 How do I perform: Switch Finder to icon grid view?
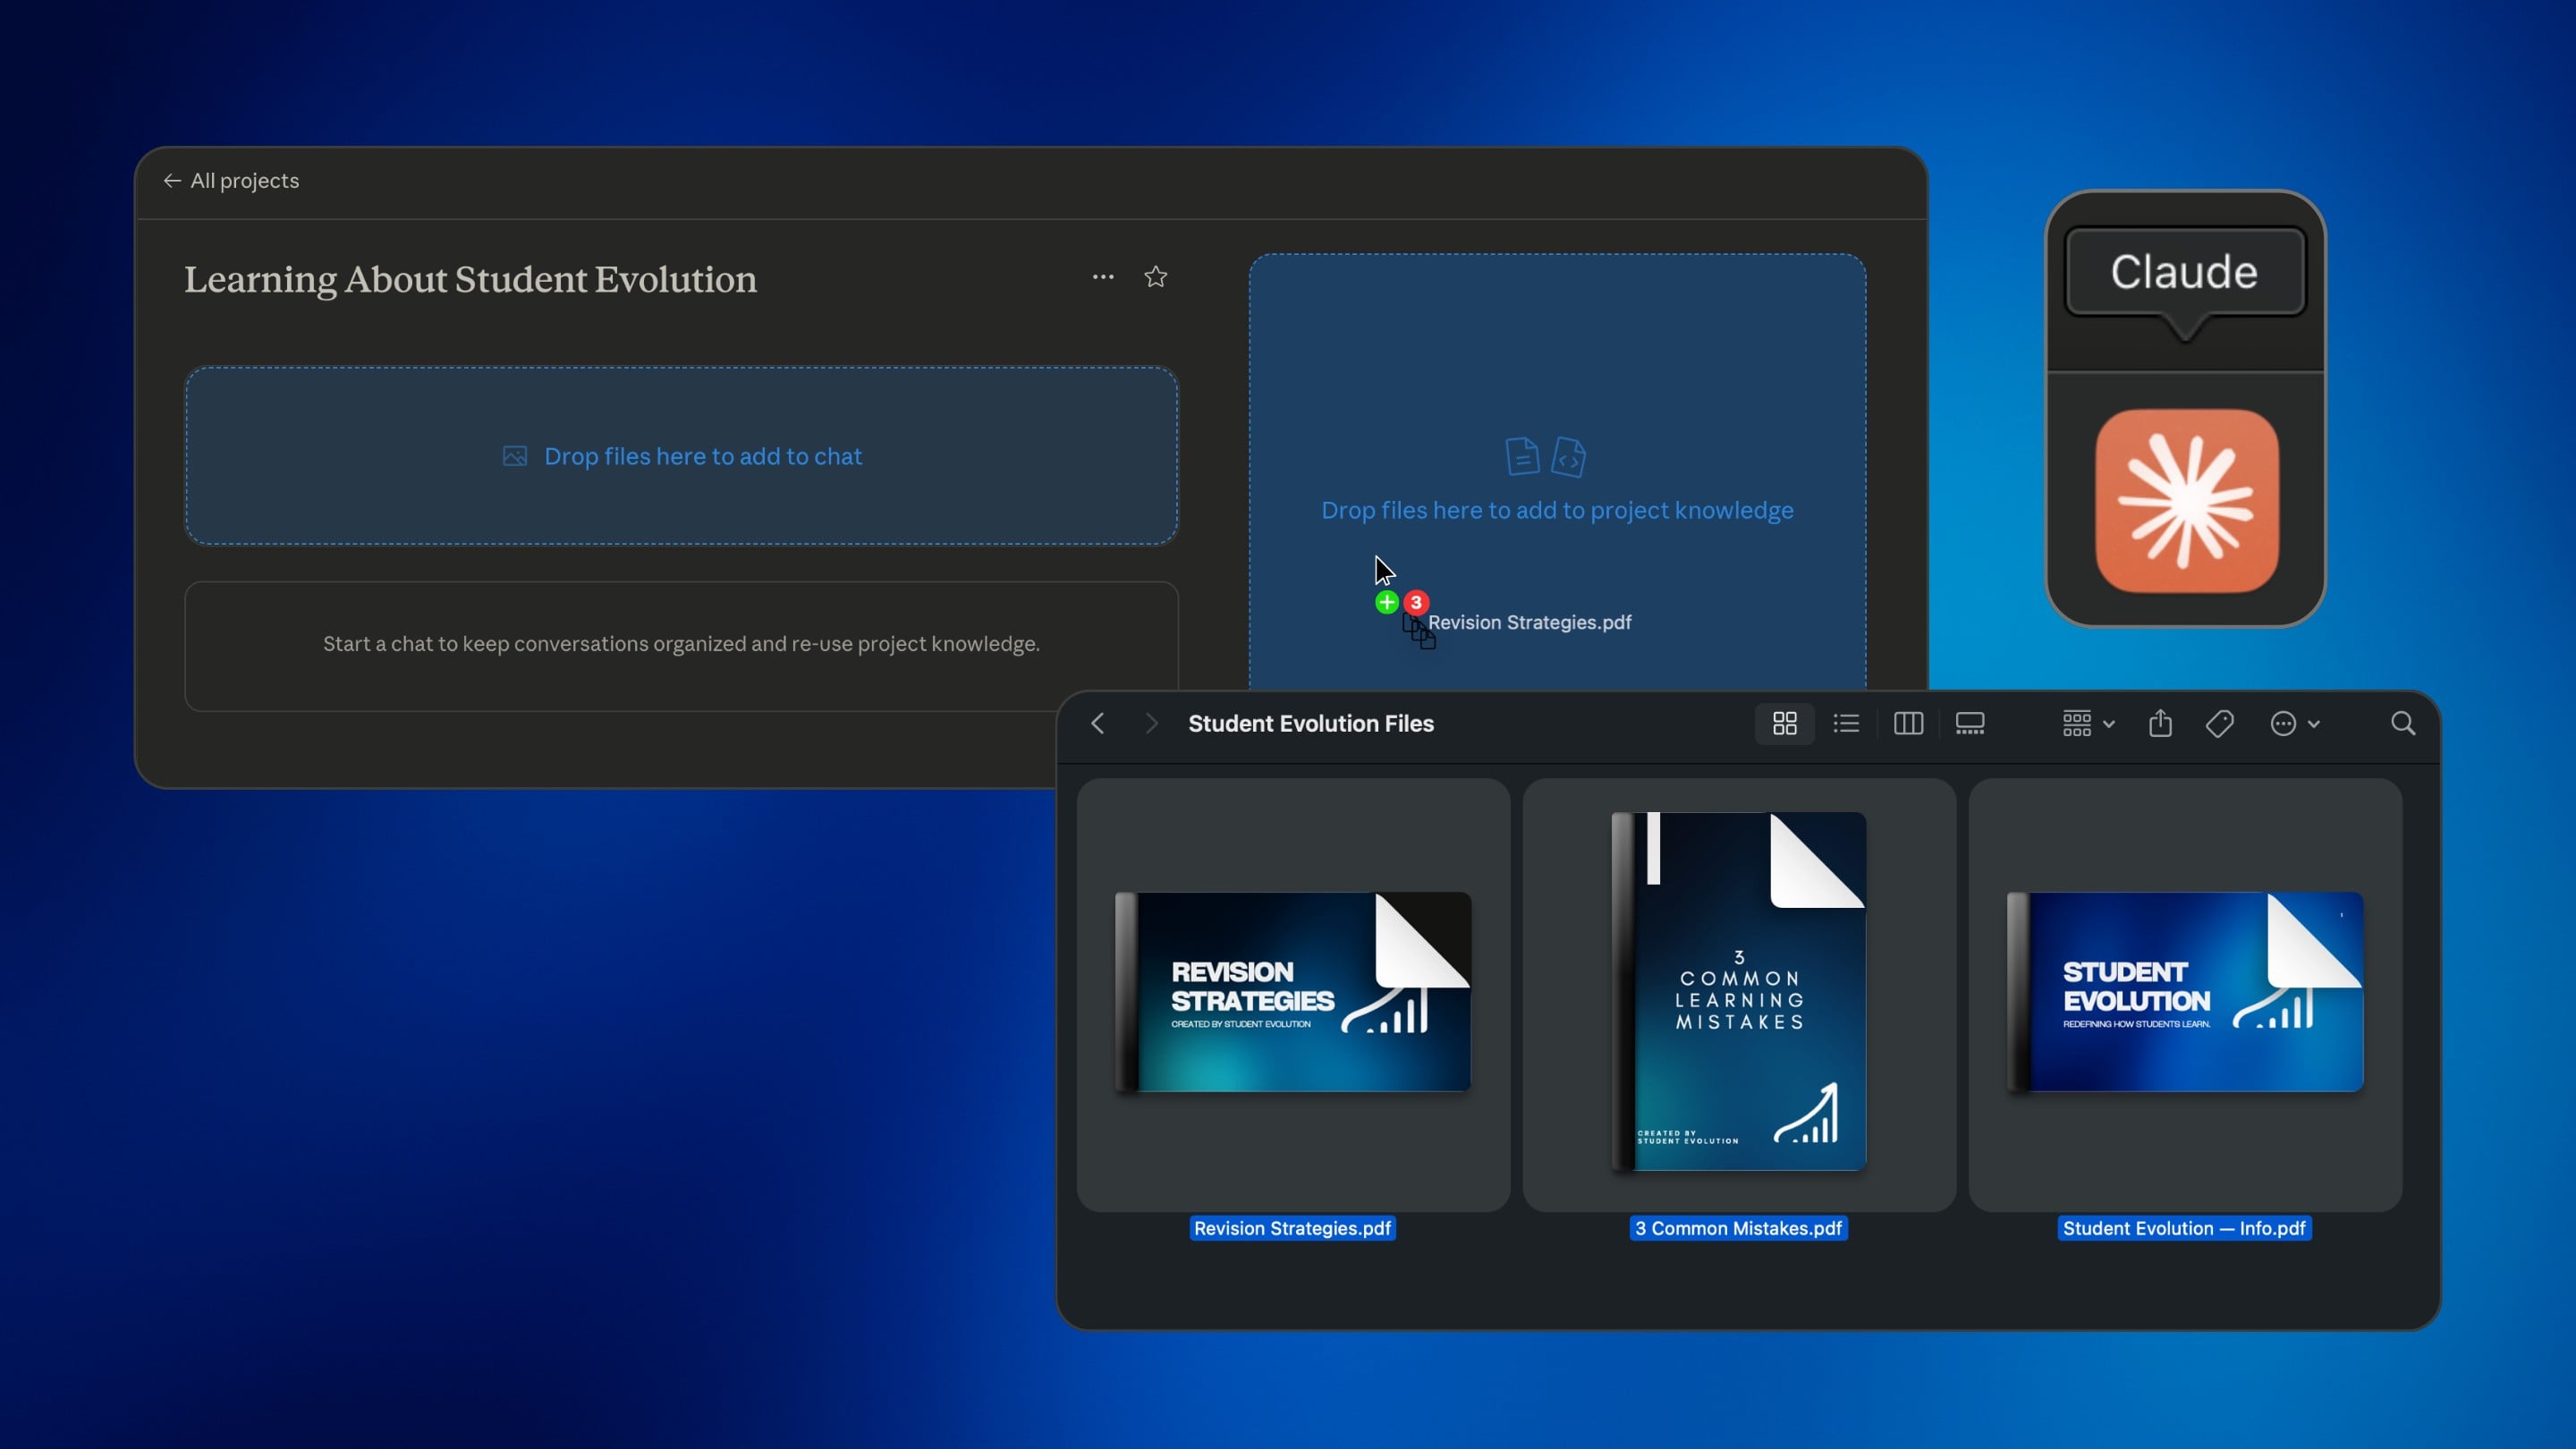pos(1784,723)
